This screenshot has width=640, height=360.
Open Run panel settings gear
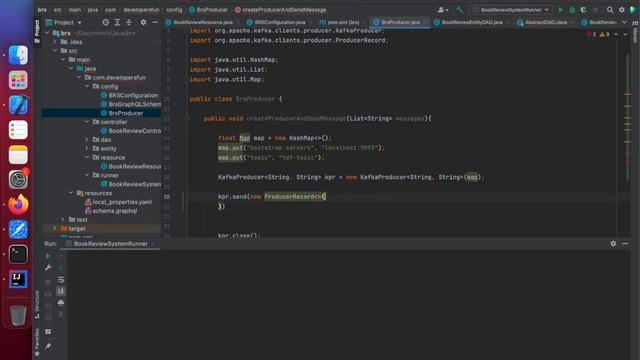point(613,243)
